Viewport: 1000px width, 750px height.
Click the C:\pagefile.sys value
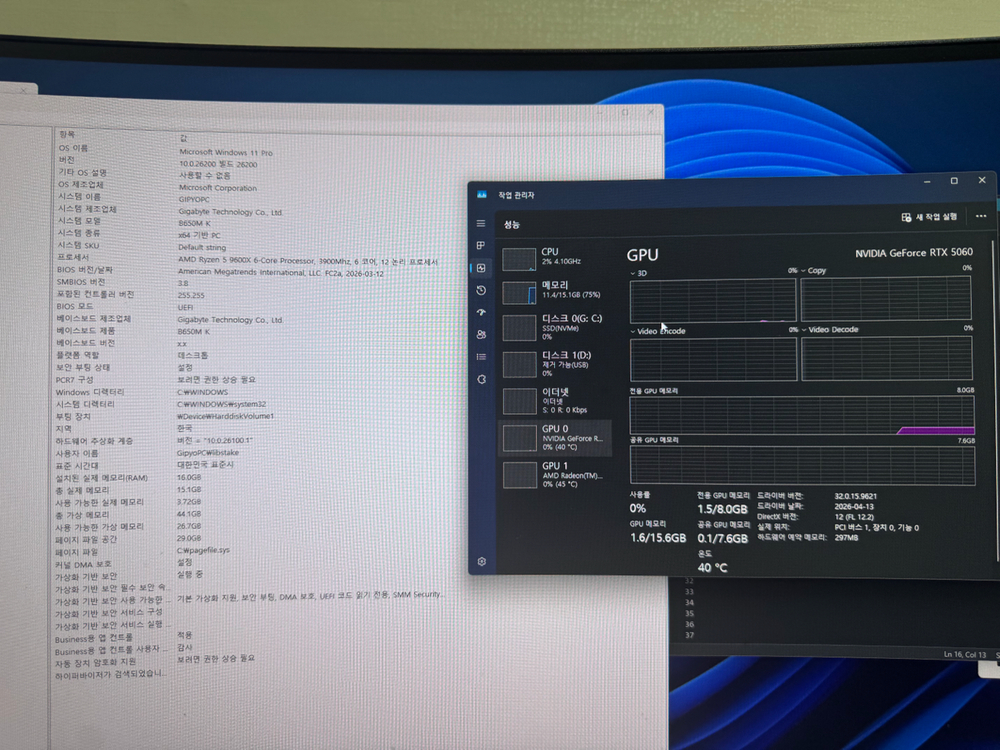coord(203,550)
